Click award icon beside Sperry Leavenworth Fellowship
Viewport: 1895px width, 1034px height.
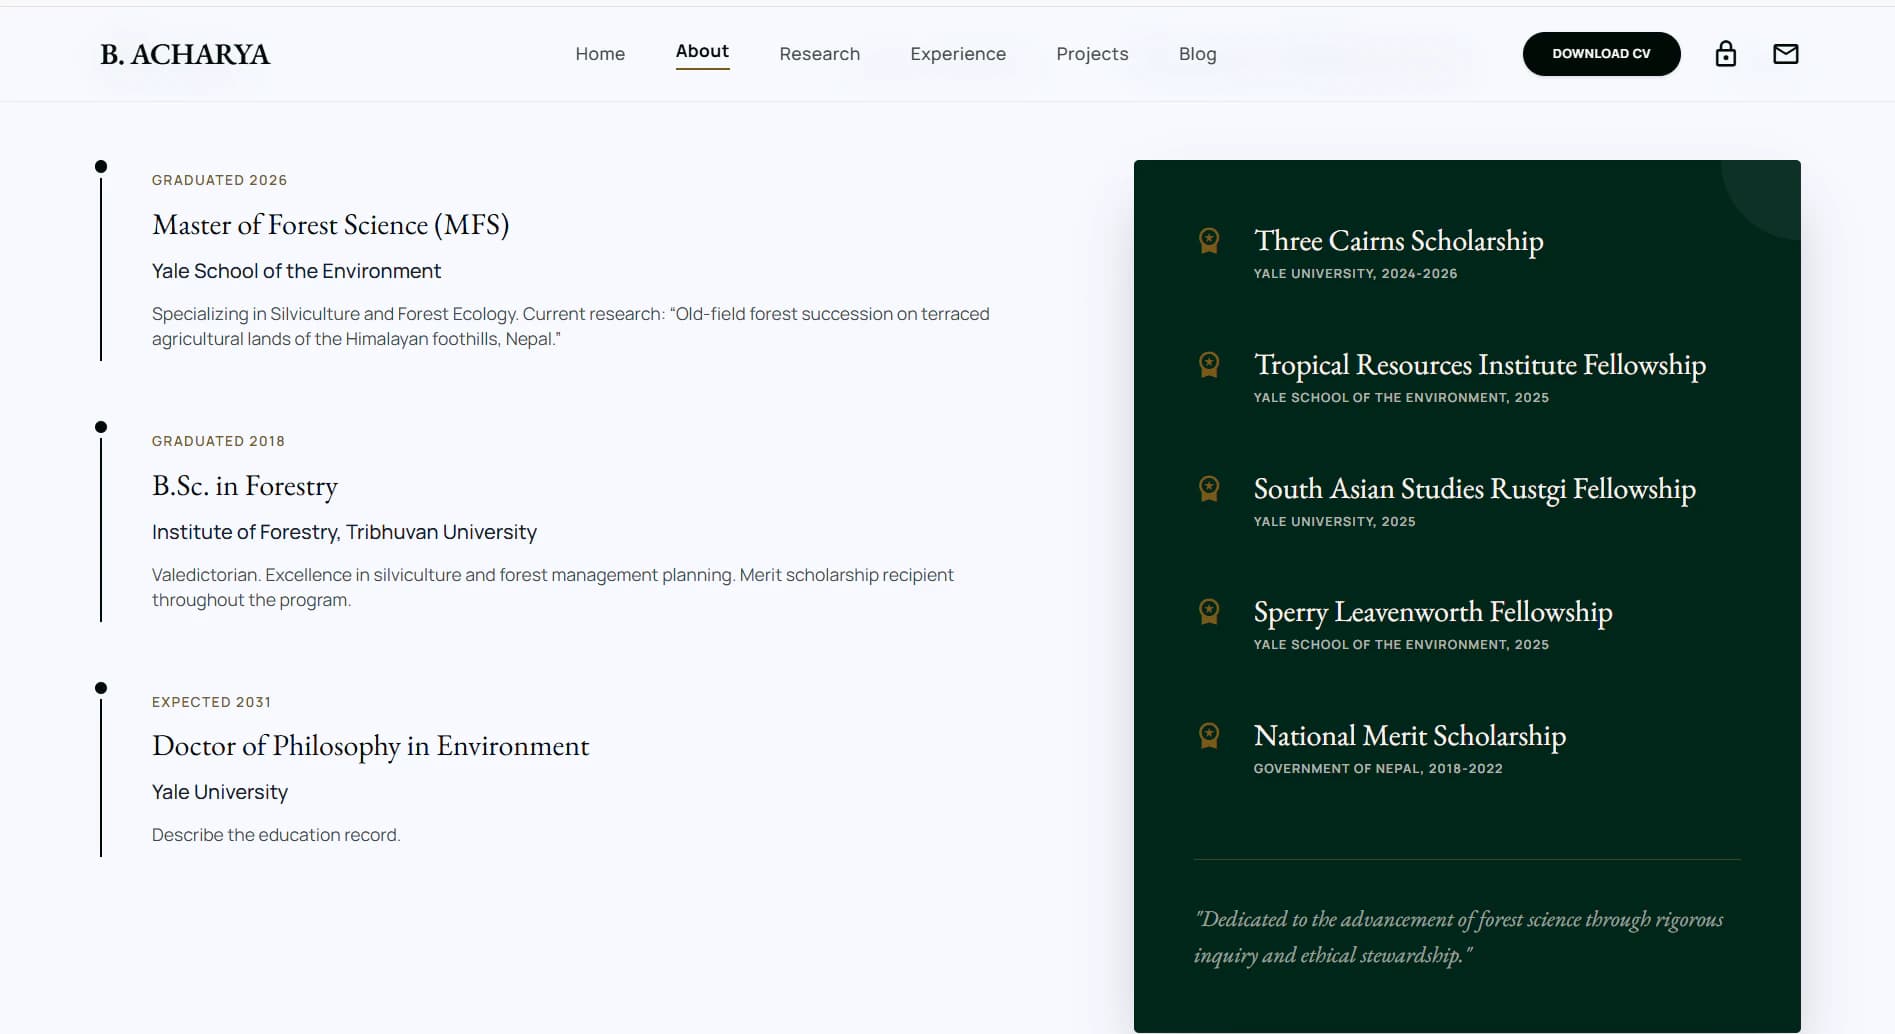point(1209,611)
